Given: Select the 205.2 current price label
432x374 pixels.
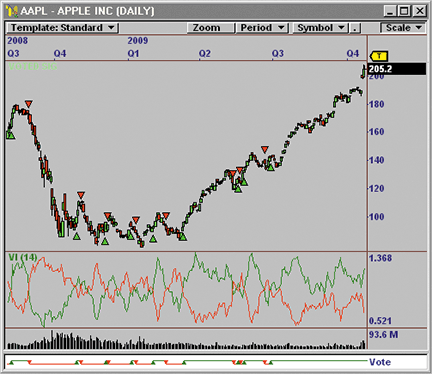Looking at the screenshot, I should [397, 69].
